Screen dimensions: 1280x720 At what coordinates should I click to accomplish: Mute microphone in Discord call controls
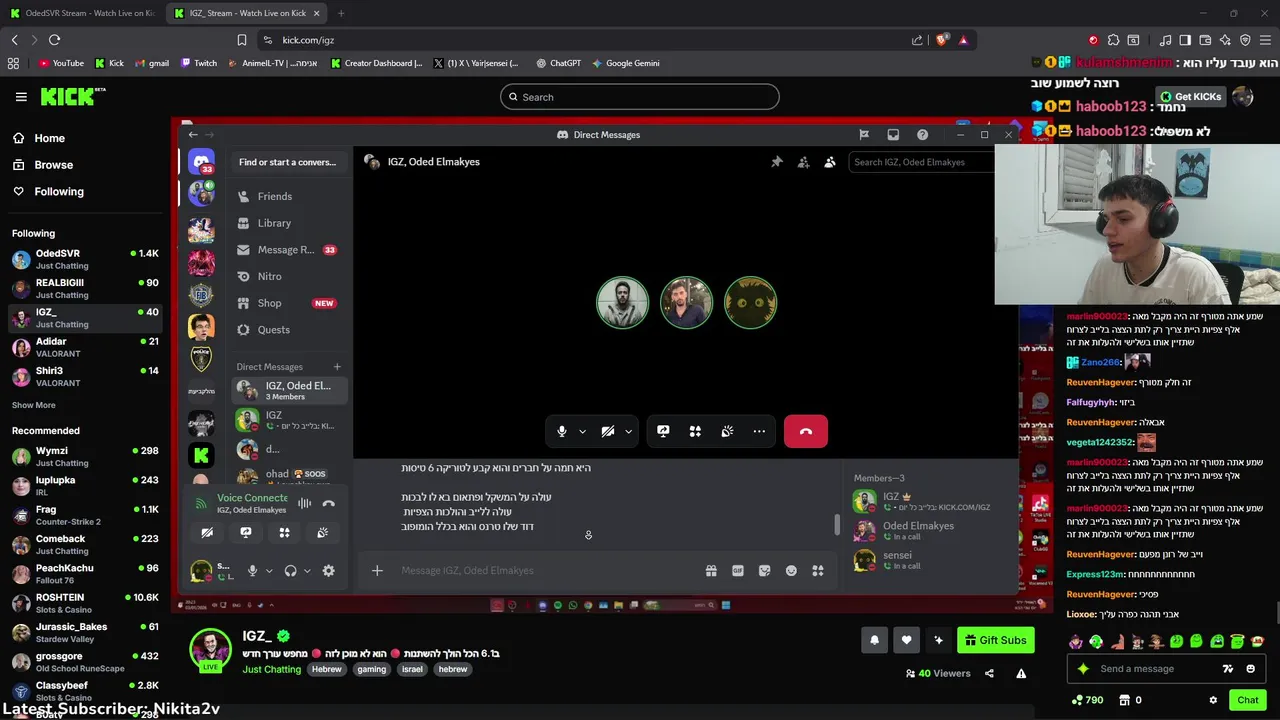[x=562, y=431]
